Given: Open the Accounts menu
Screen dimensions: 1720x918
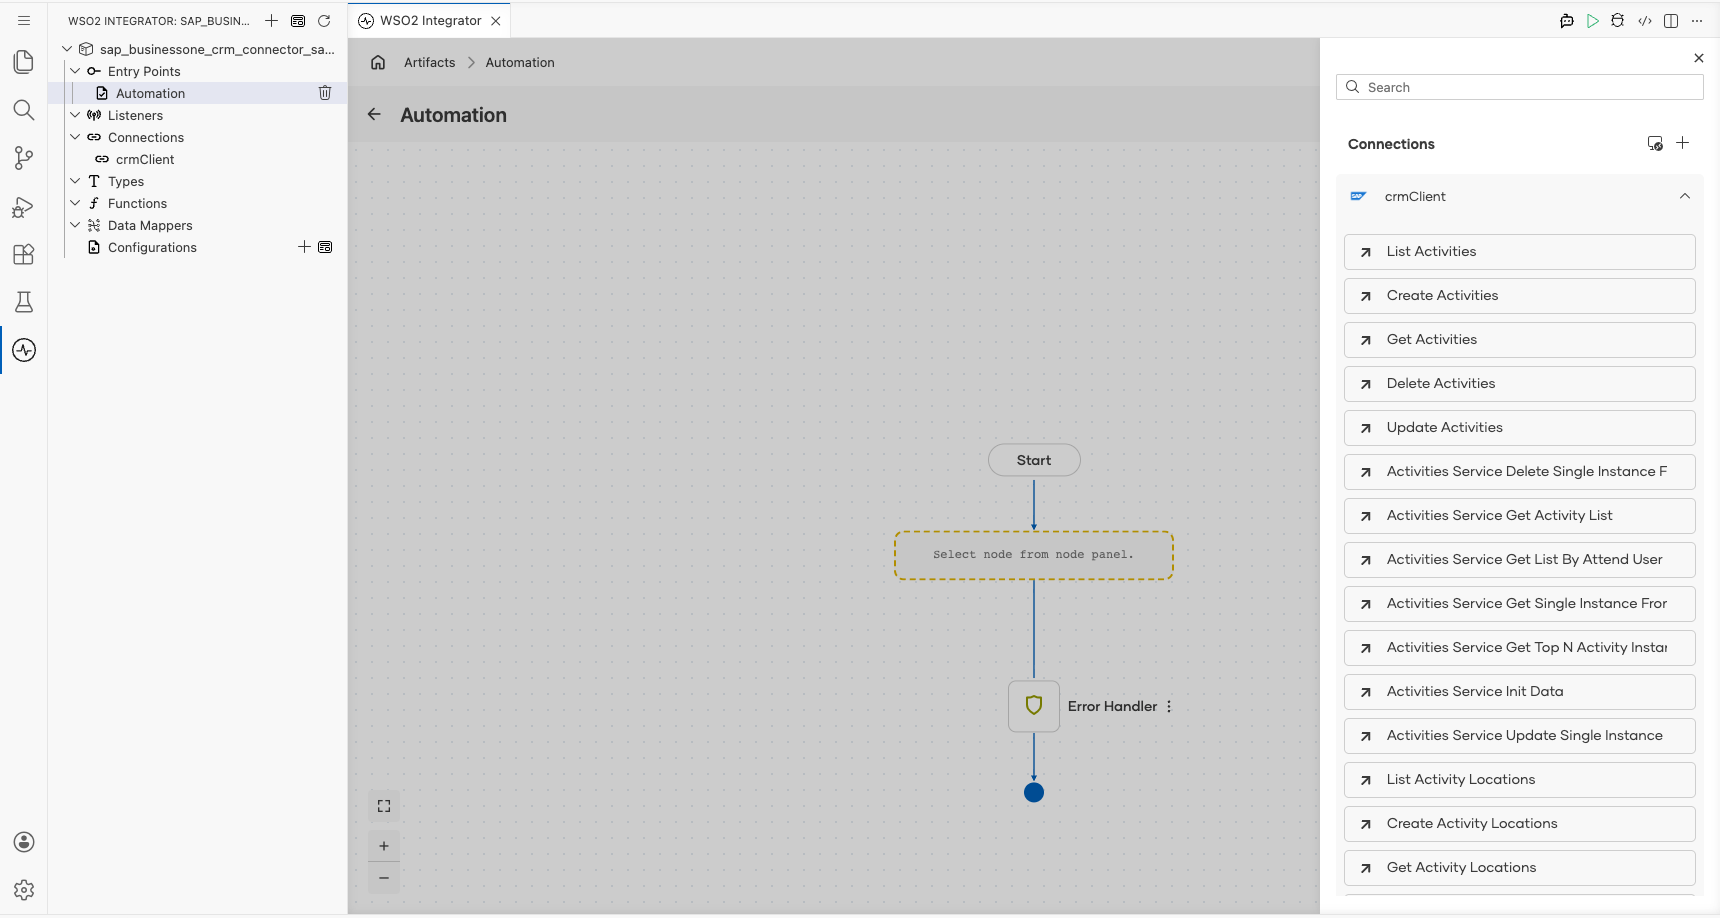Looking at the screenshot, I should coord(24,842).
